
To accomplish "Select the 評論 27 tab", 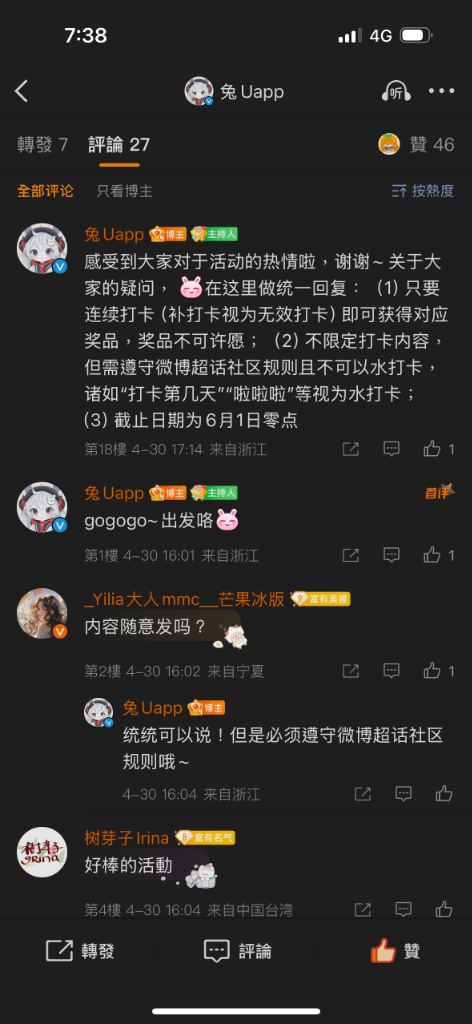I will 119,144.
